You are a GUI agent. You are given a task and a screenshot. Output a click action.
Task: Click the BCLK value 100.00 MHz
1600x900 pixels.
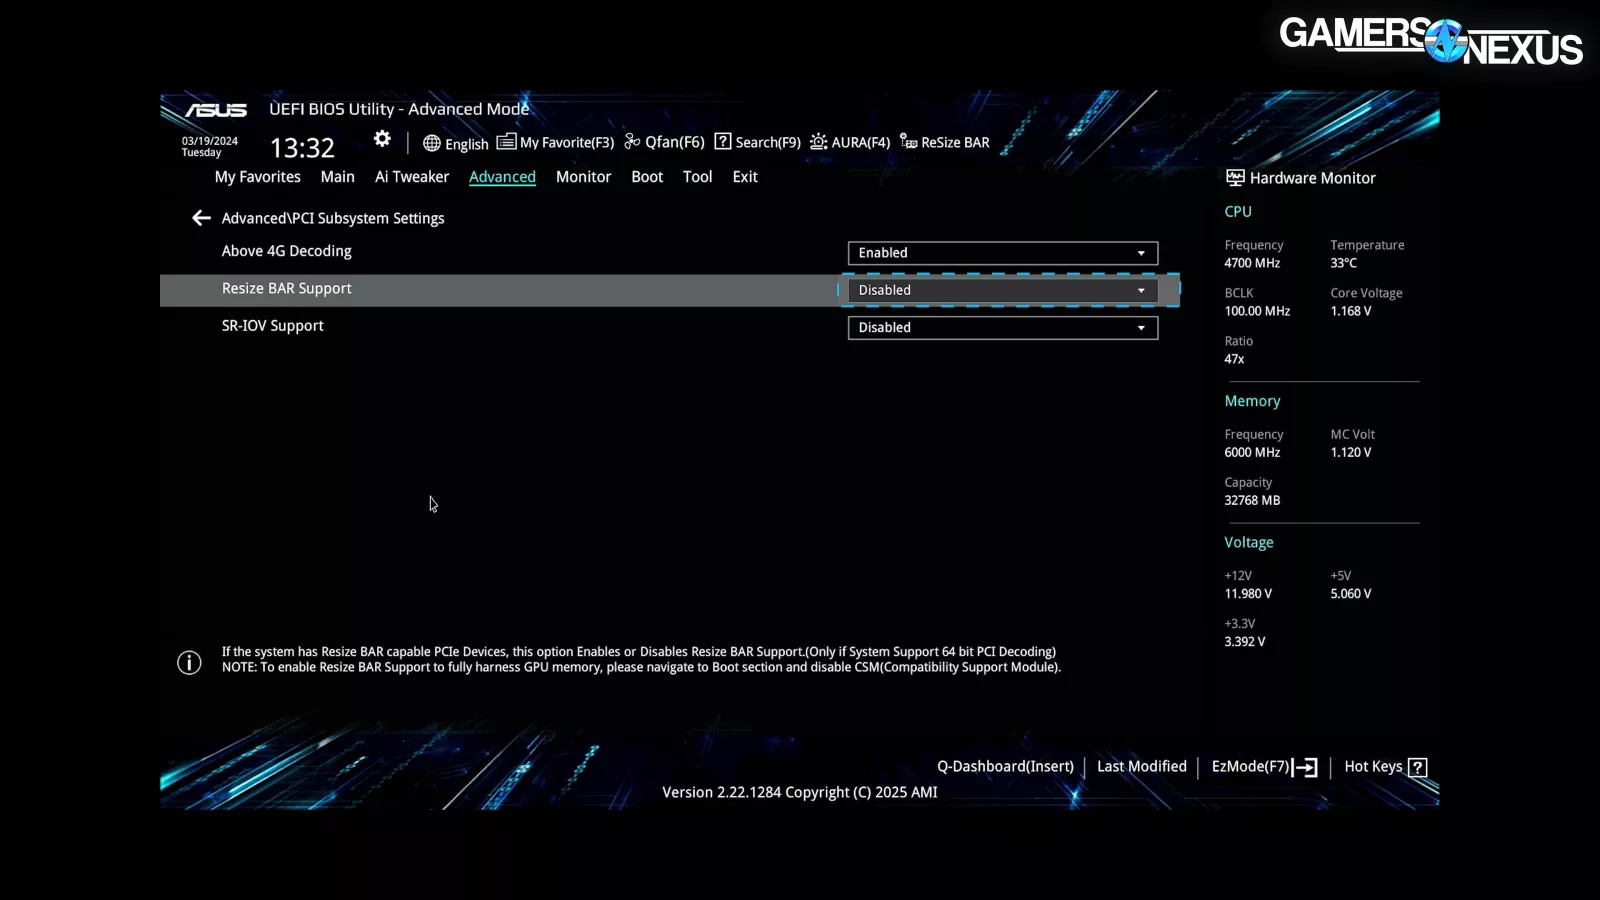coord(1257,311)
